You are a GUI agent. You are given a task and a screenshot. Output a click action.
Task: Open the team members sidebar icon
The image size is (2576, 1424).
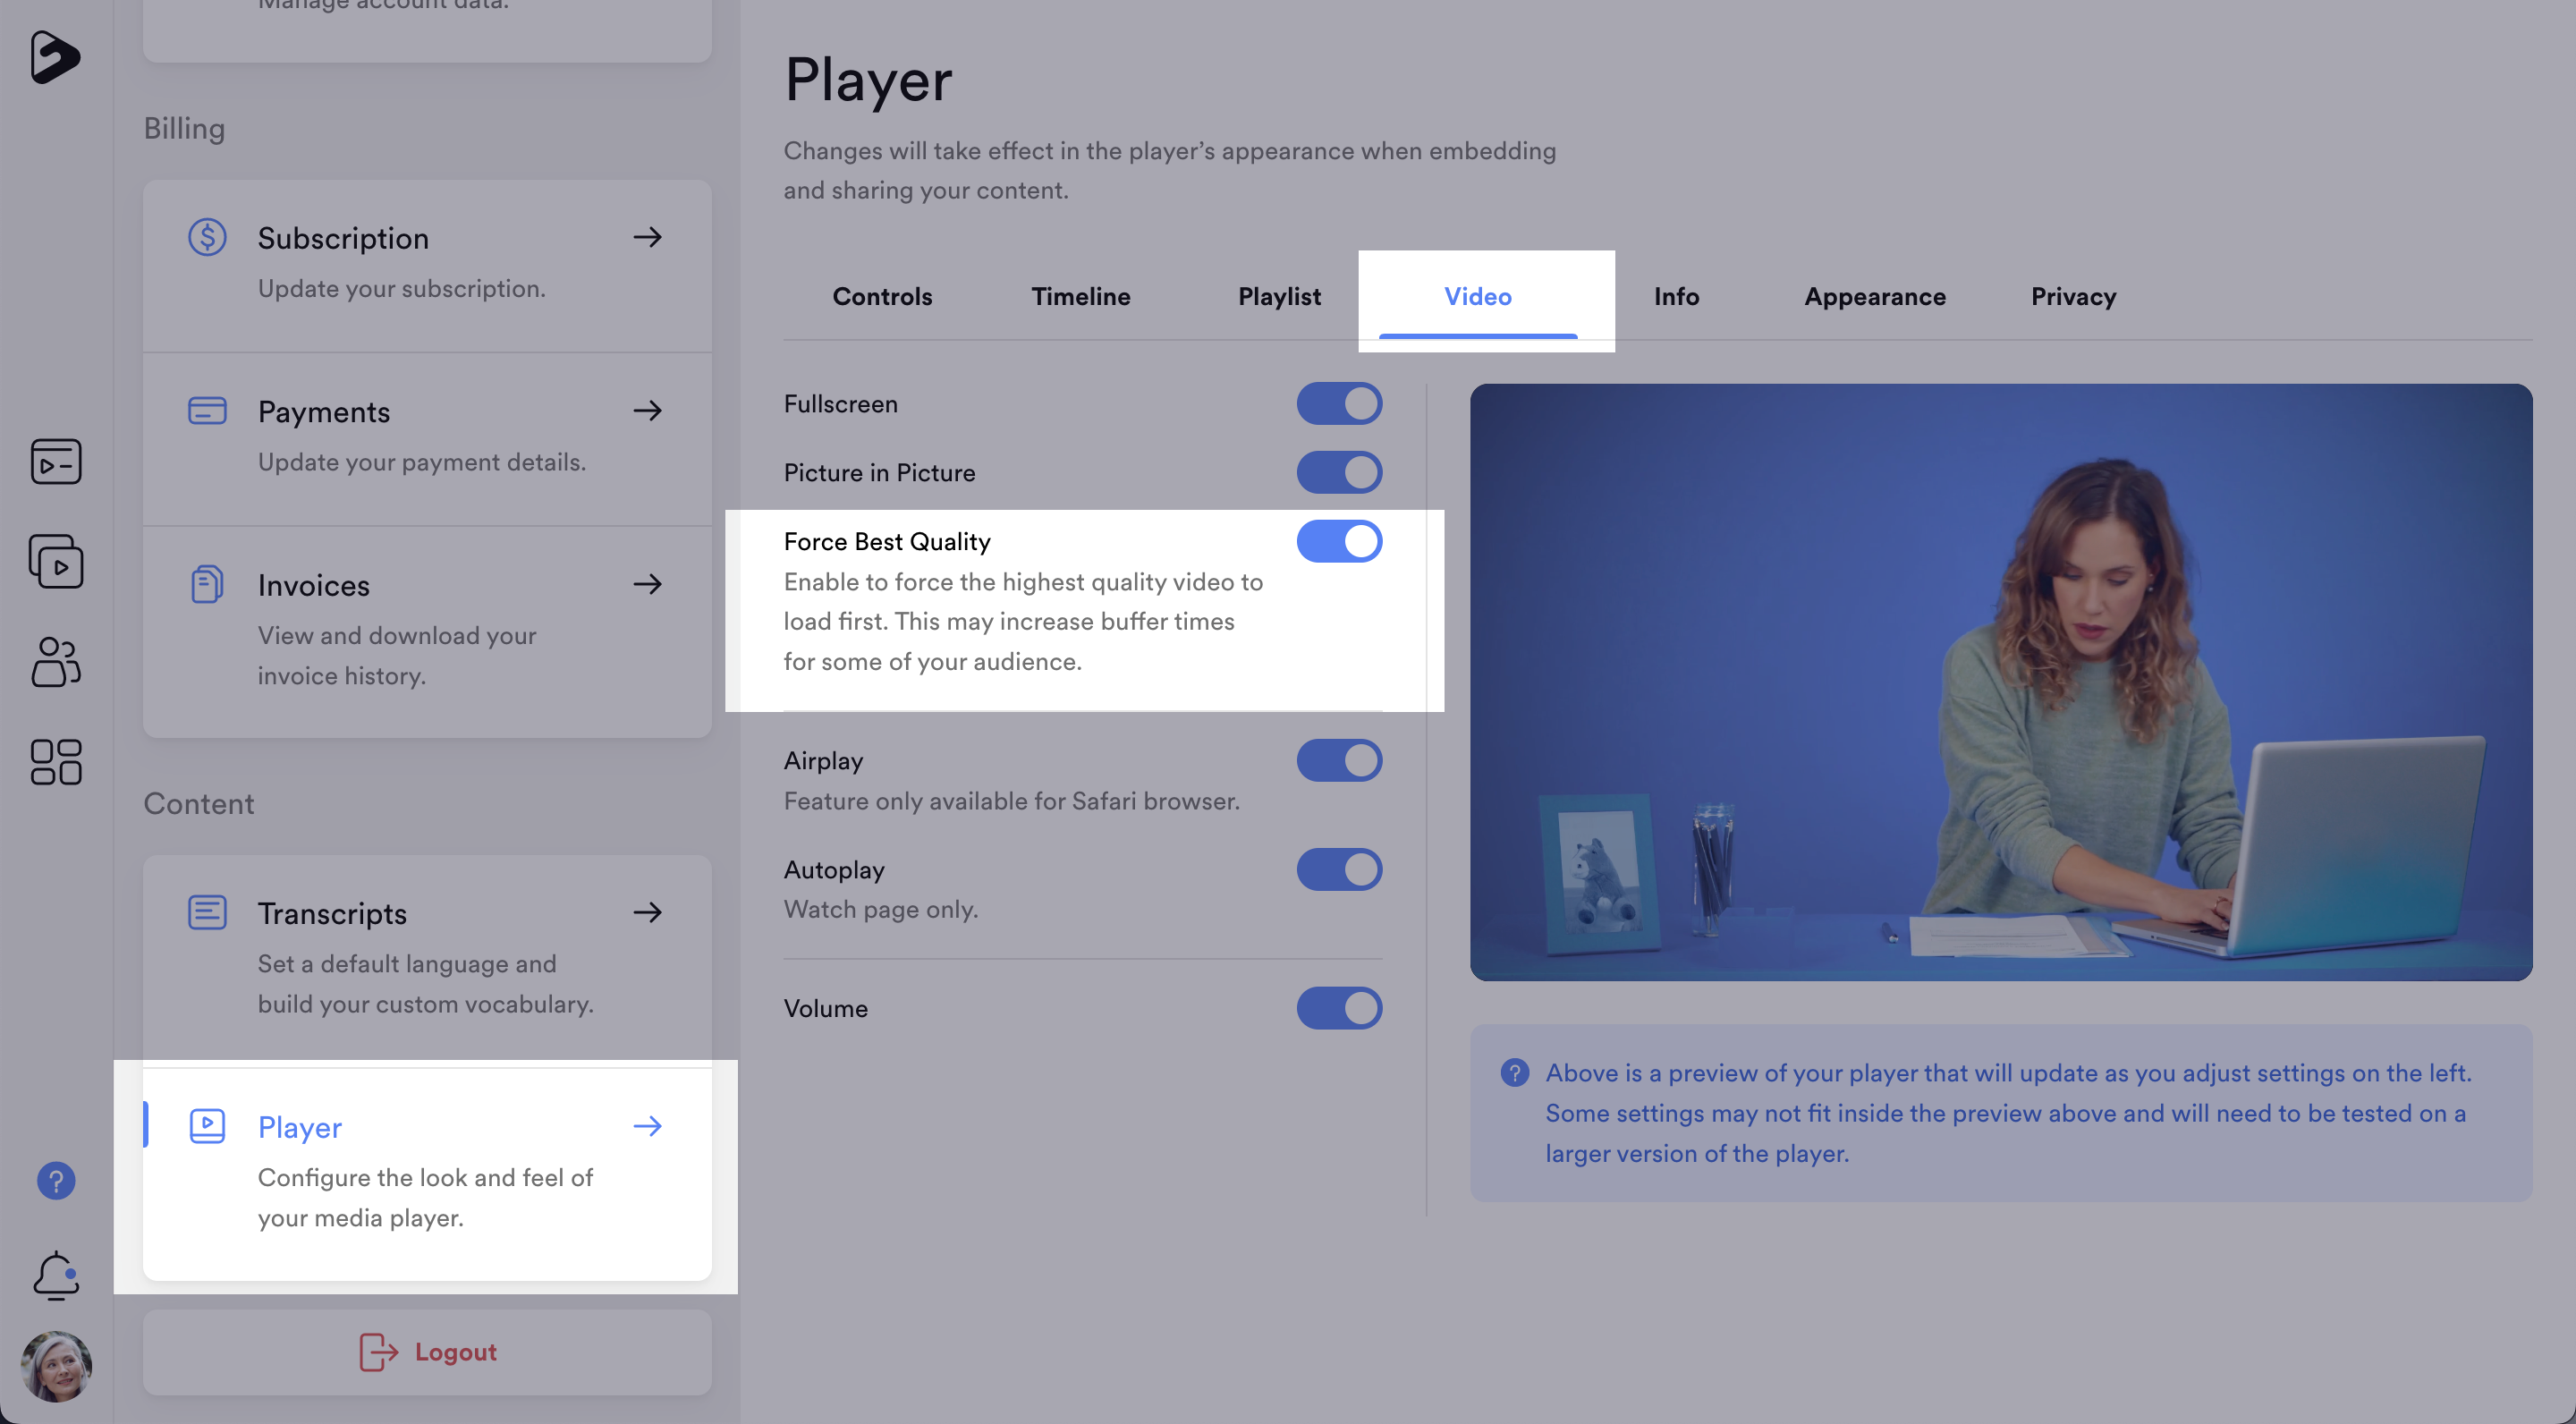pyautogui.click(x=56, y=662)
